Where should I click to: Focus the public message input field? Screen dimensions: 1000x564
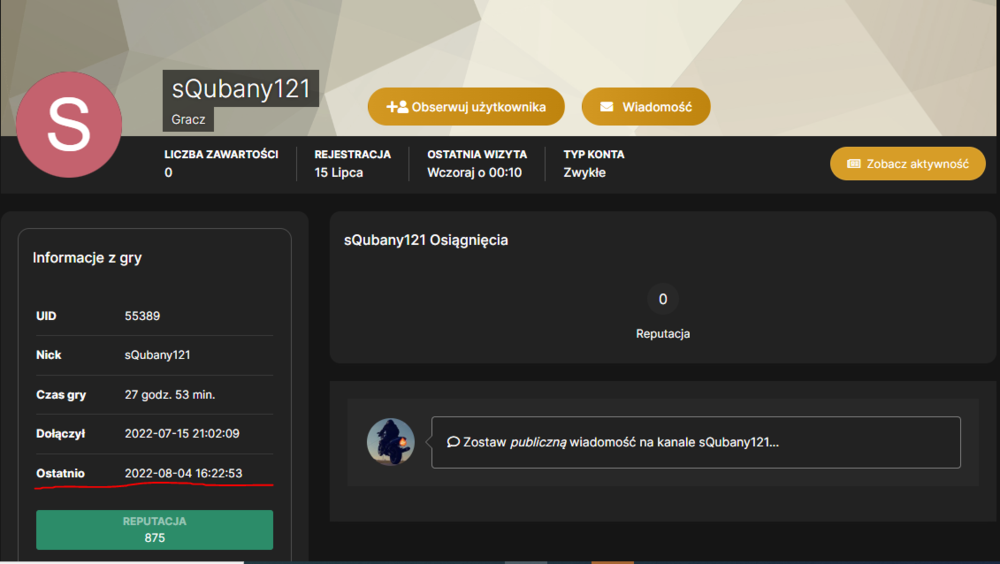pyautogui.click(x=696, y=442)
